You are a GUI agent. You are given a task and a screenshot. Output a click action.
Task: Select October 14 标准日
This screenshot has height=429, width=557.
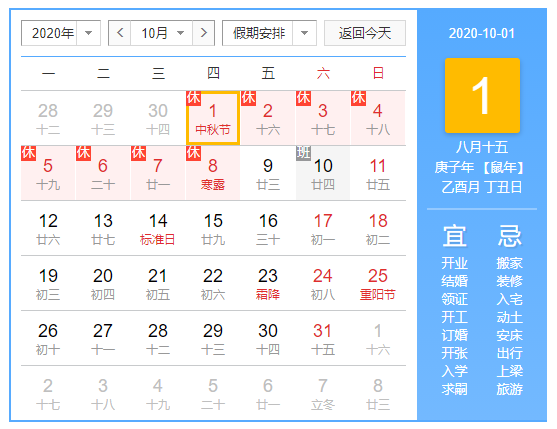pyautogui.click(x=158, y=228)
